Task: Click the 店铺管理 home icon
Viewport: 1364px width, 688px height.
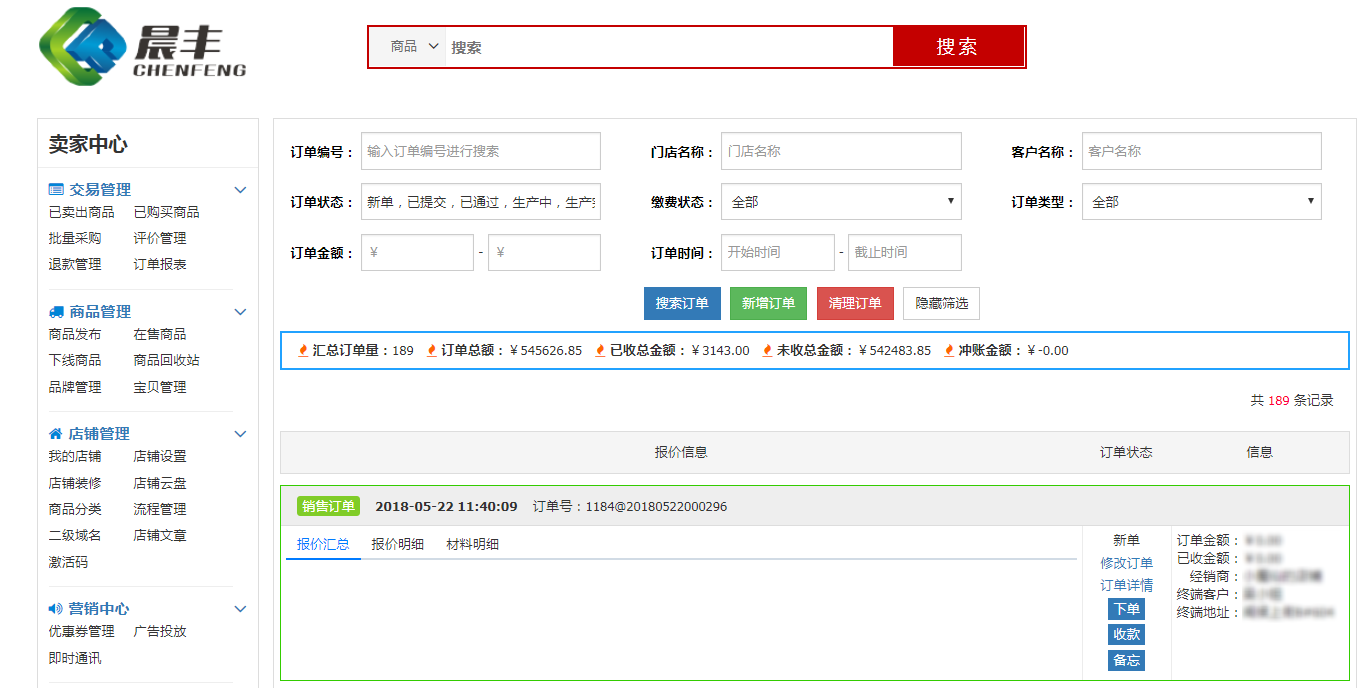Action: [56, 433]
